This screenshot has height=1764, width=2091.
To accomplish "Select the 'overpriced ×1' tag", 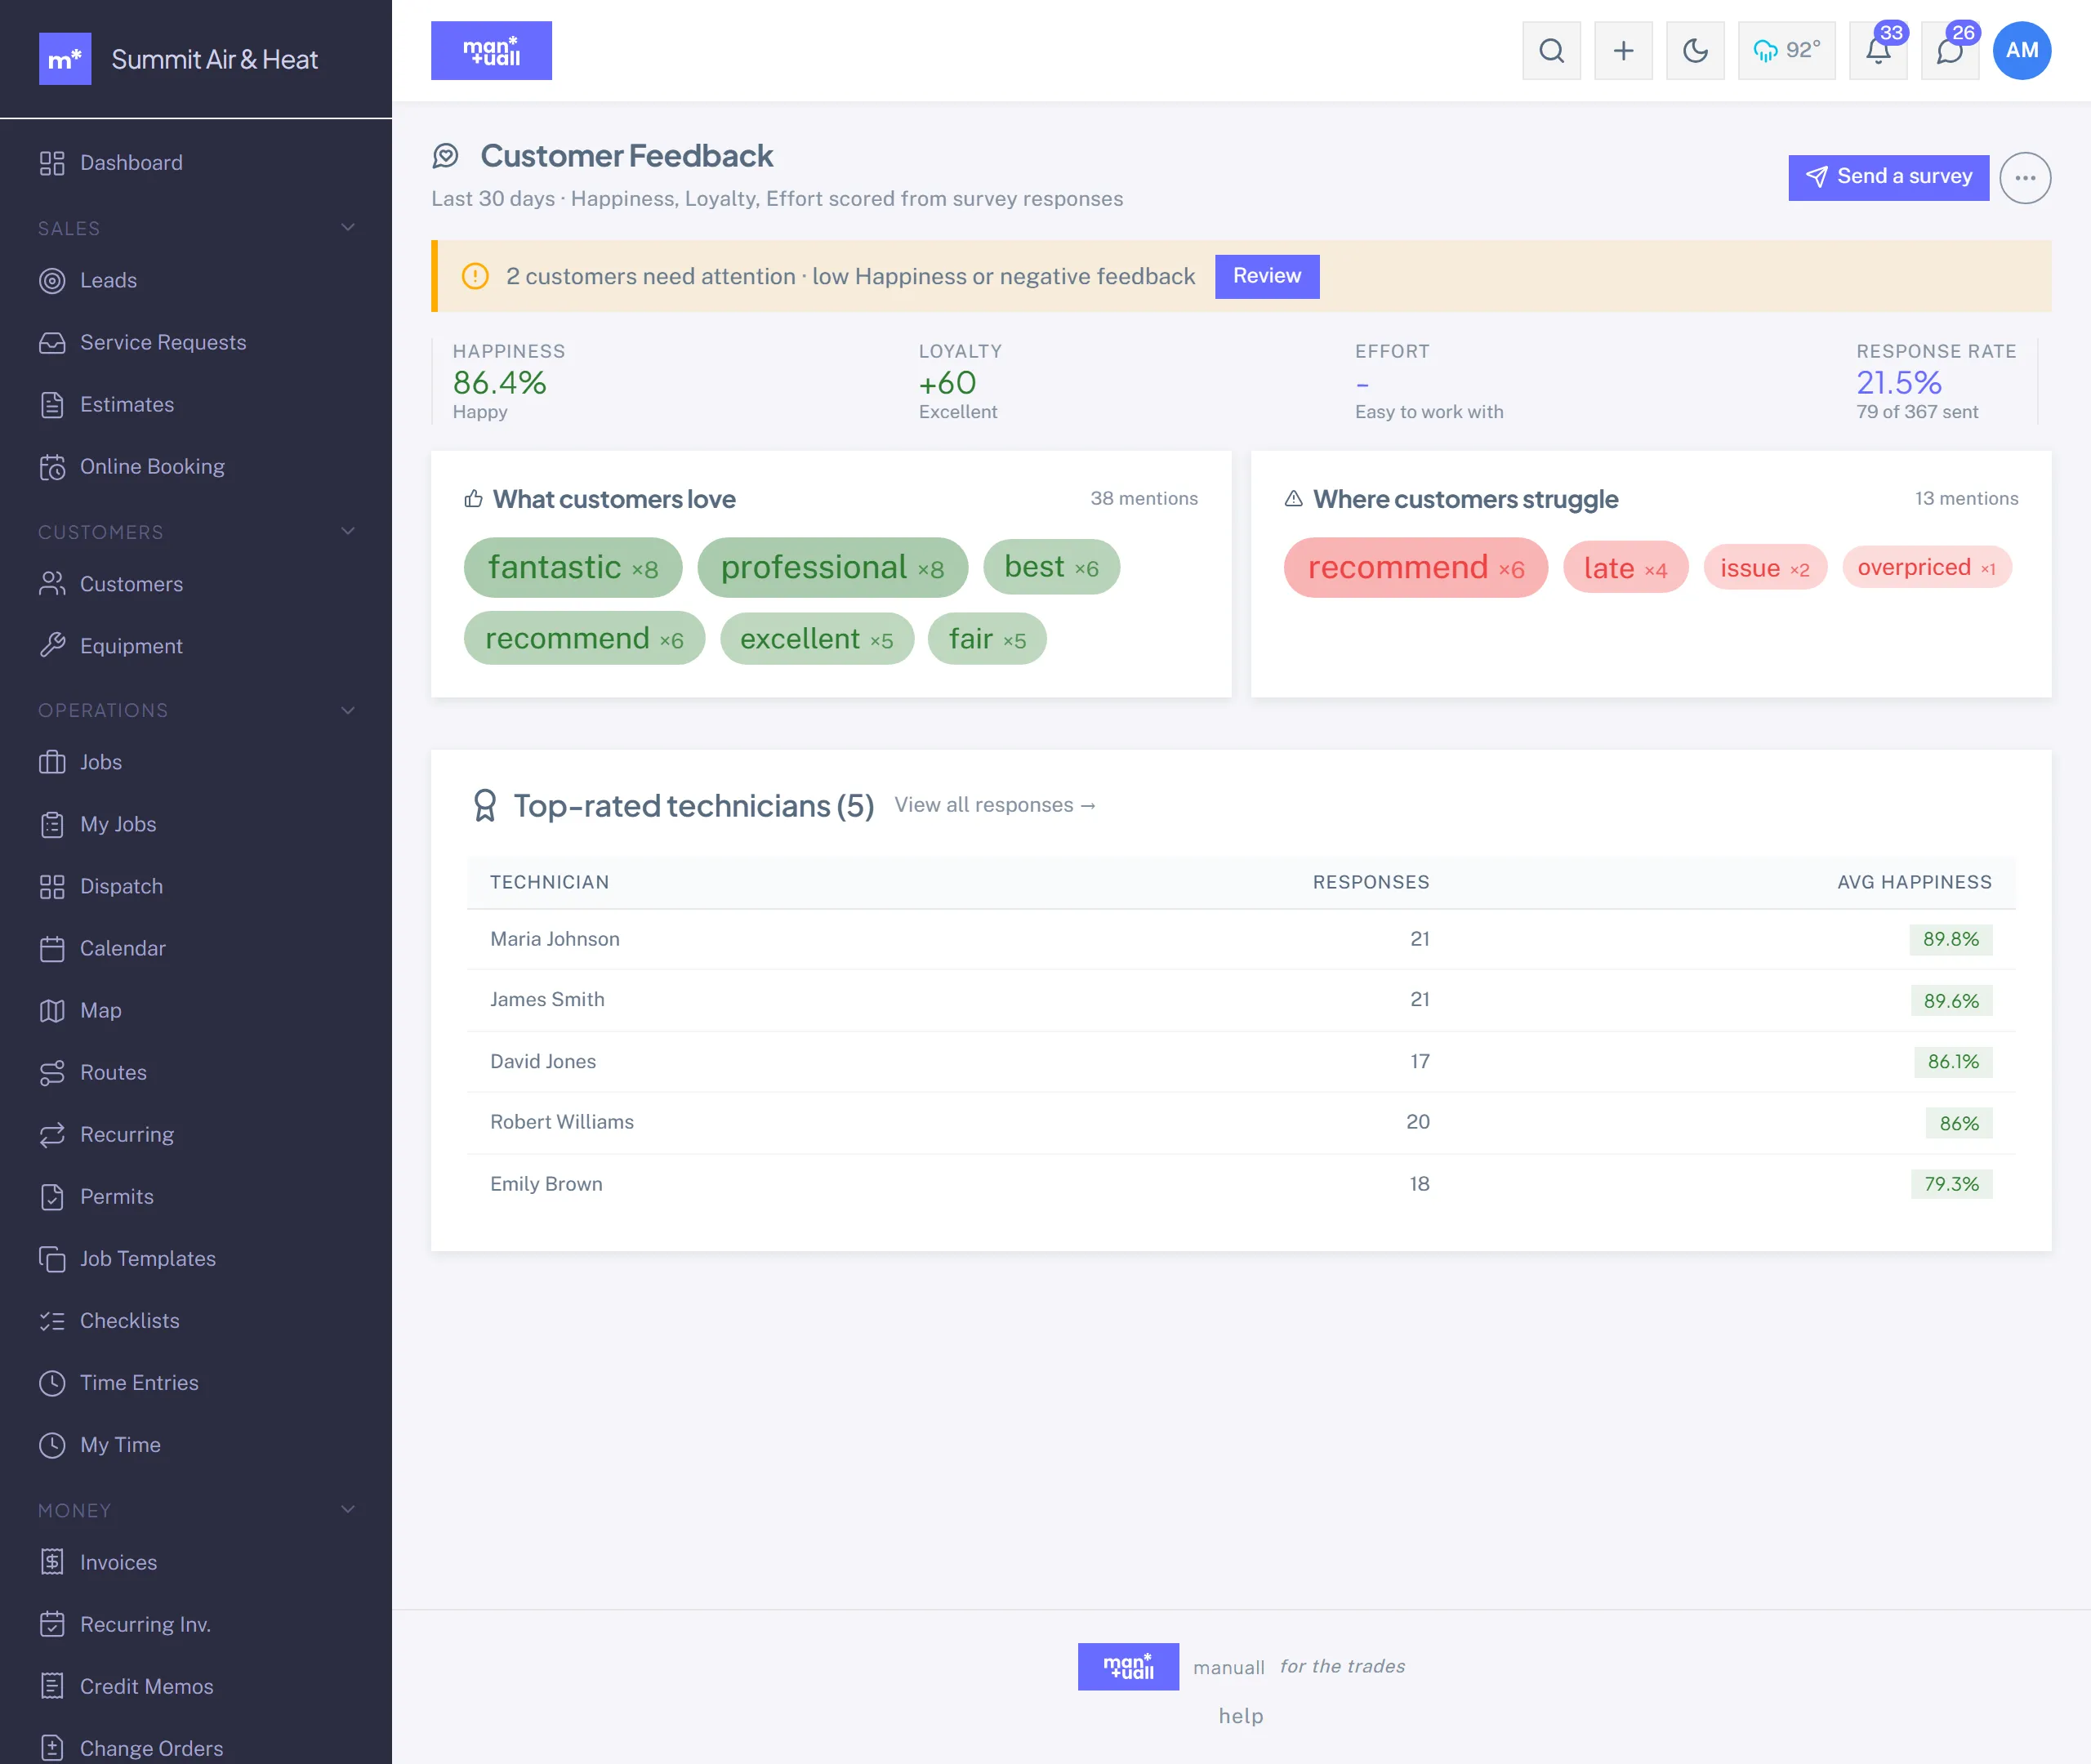I will pos(1926,567).
